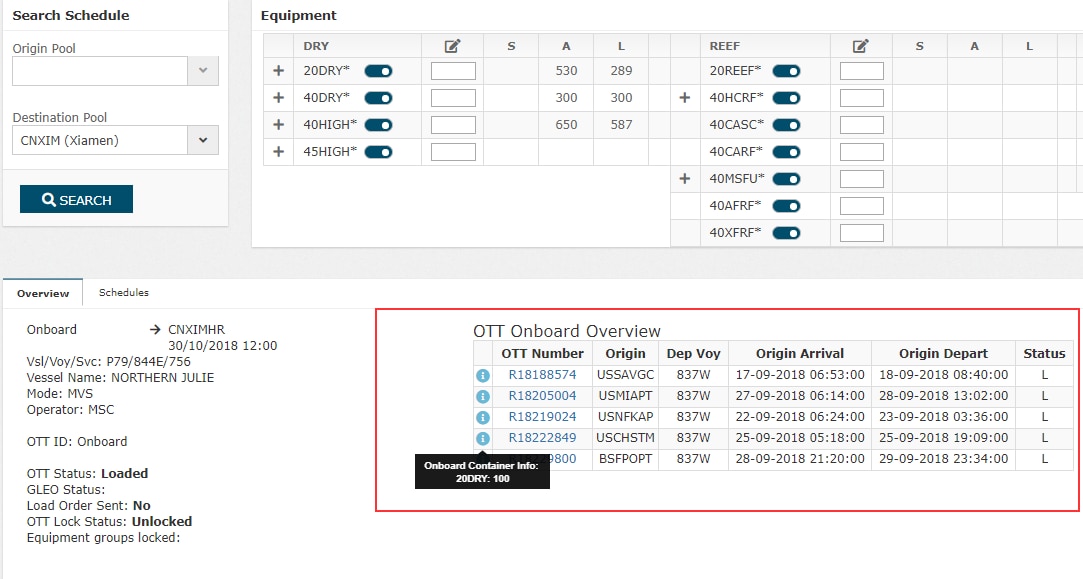Open OTT number R18188574 link
Image resolution: width=1083 pixels, height=579 pixels.
[542, 375]
